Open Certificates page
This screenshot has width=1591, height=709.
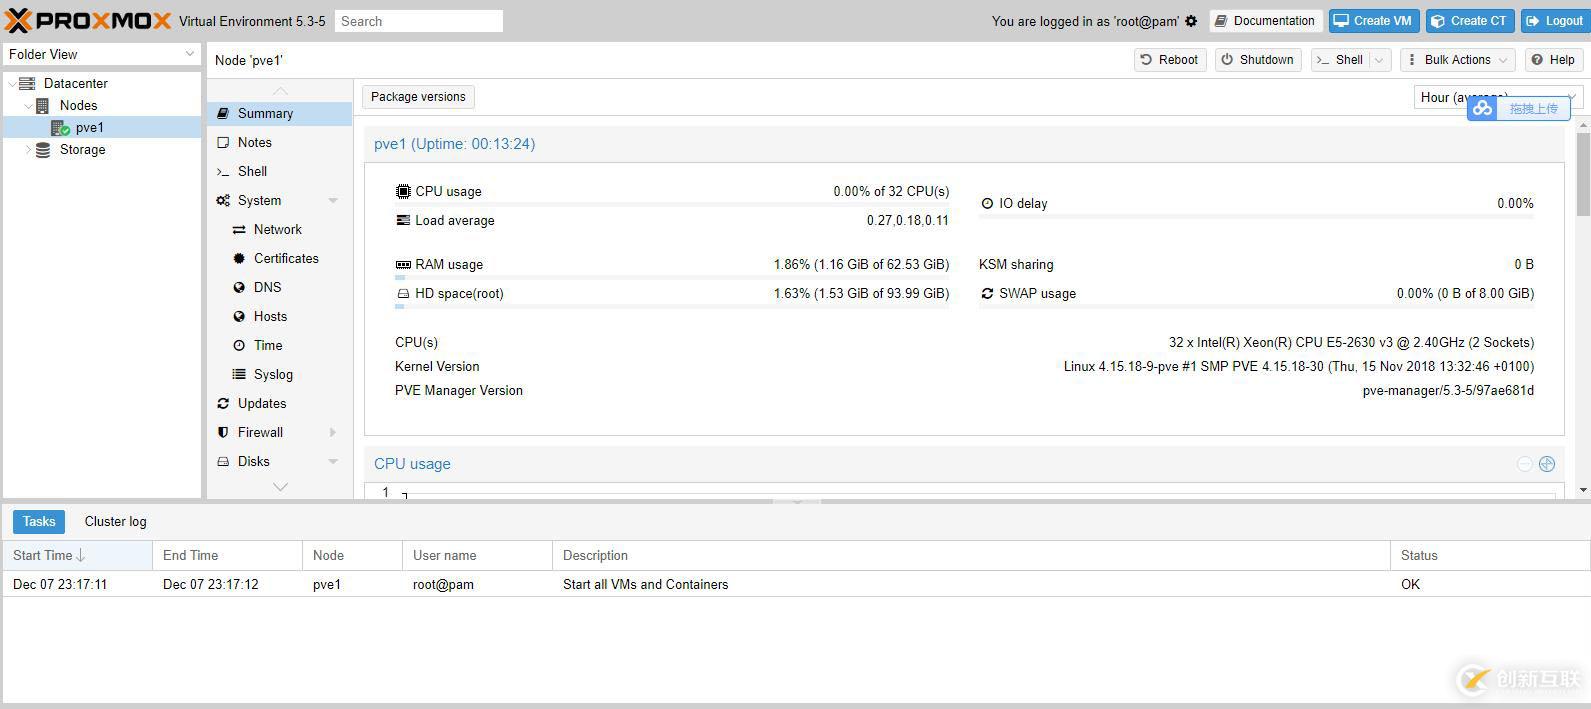[279, 258]
